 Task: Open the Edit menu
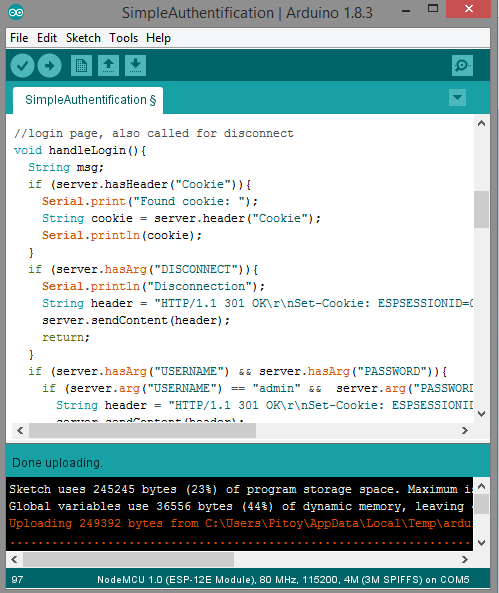(x=47, y=38)
